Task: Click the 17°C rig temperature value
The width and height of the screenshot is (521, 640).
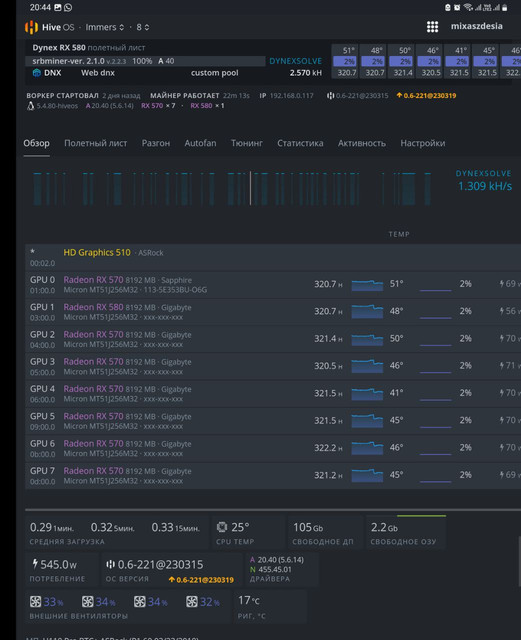Action: [249, 601]
